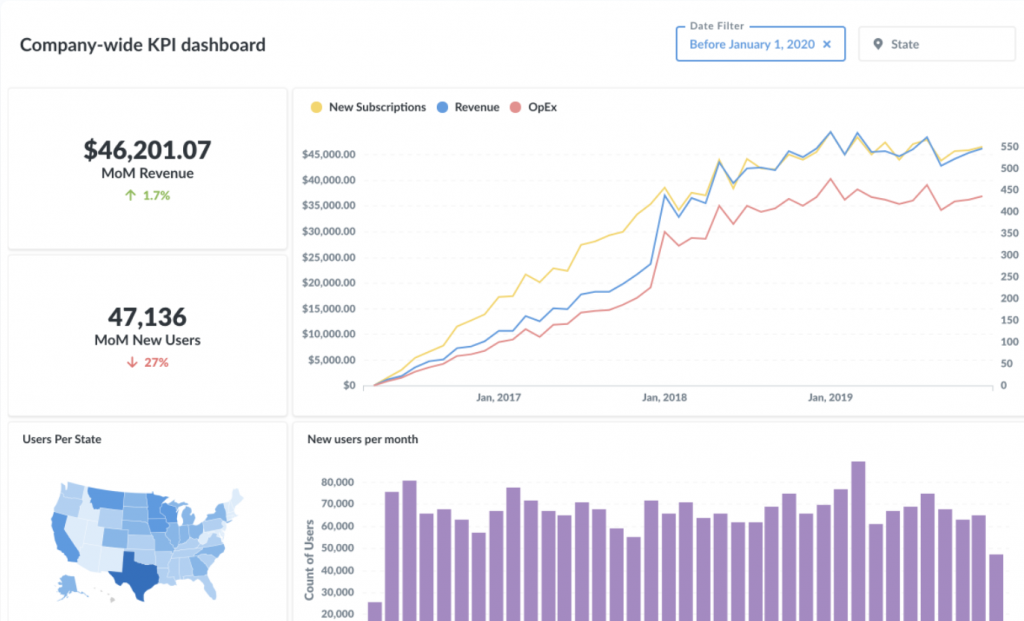Screen dimensions: 1024x621
Task: Click the 'Count of Users' axis title
Action: pos(310,560)
